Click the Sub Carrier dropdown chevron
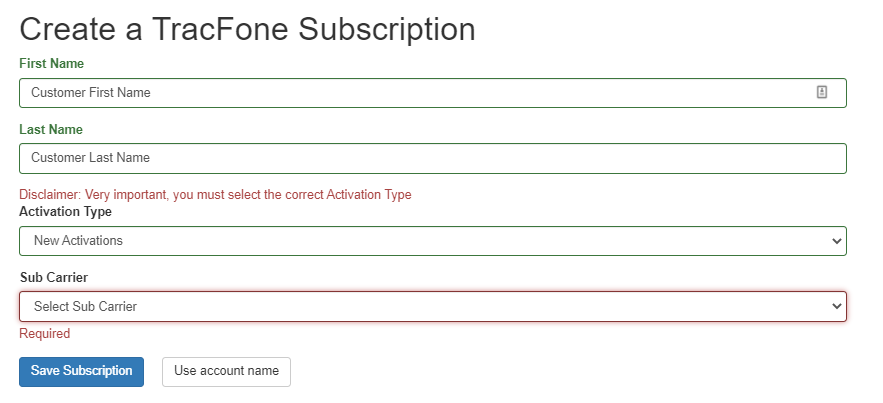Image resolution: width=883 pixels, height=403 pixels. (837, 307)
